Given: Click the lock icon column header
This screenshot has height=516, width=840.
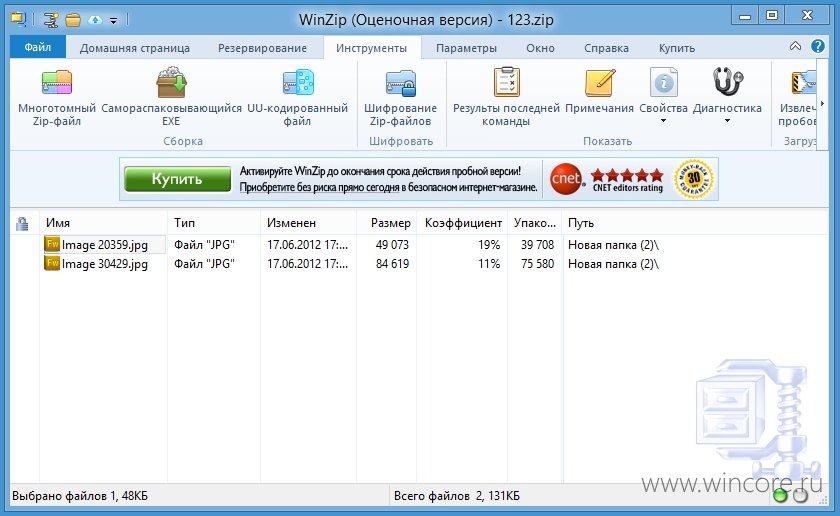Looking at the screenshot, I should tap(22, 223).
